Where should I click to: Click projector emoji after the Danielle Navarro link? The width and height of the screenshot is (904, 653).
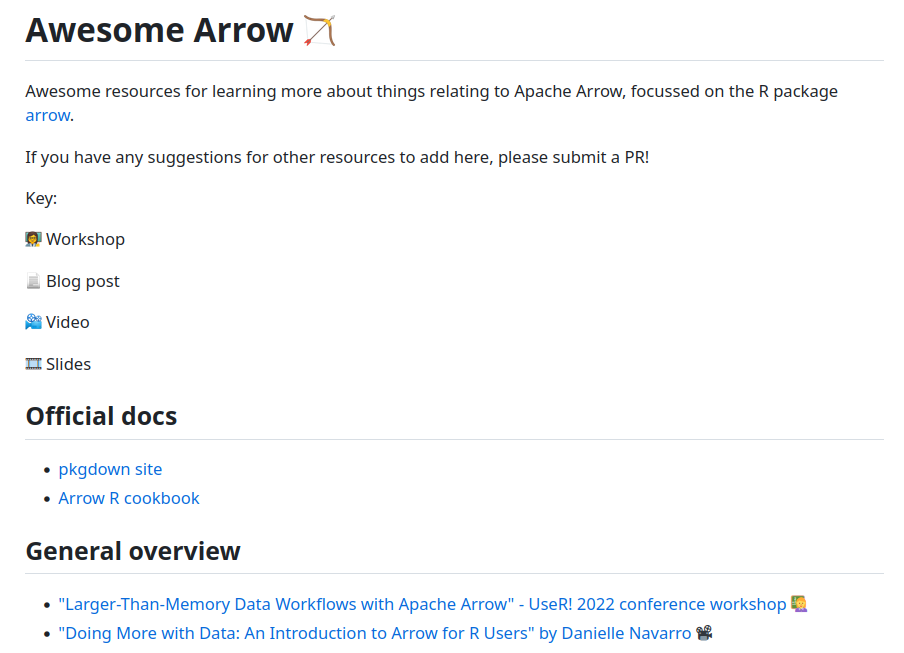[704, 634]
